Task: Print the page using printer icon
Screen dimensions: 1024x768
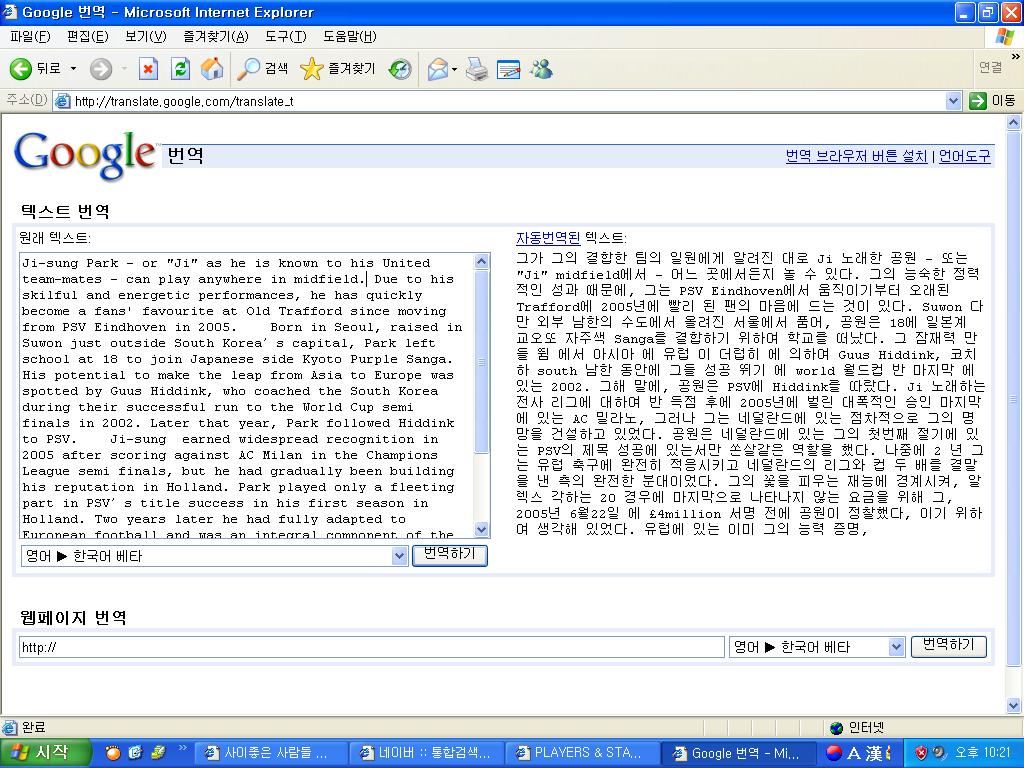Action: pos(477,69)
